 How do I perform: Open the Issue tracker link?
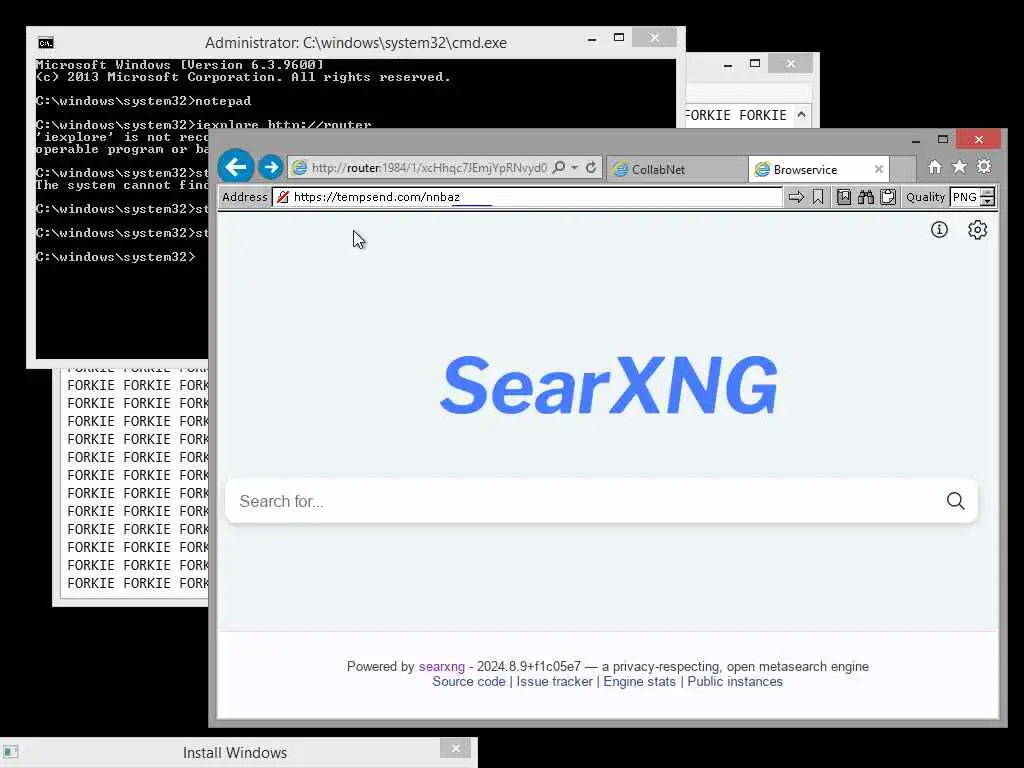(x=554, y=681)
